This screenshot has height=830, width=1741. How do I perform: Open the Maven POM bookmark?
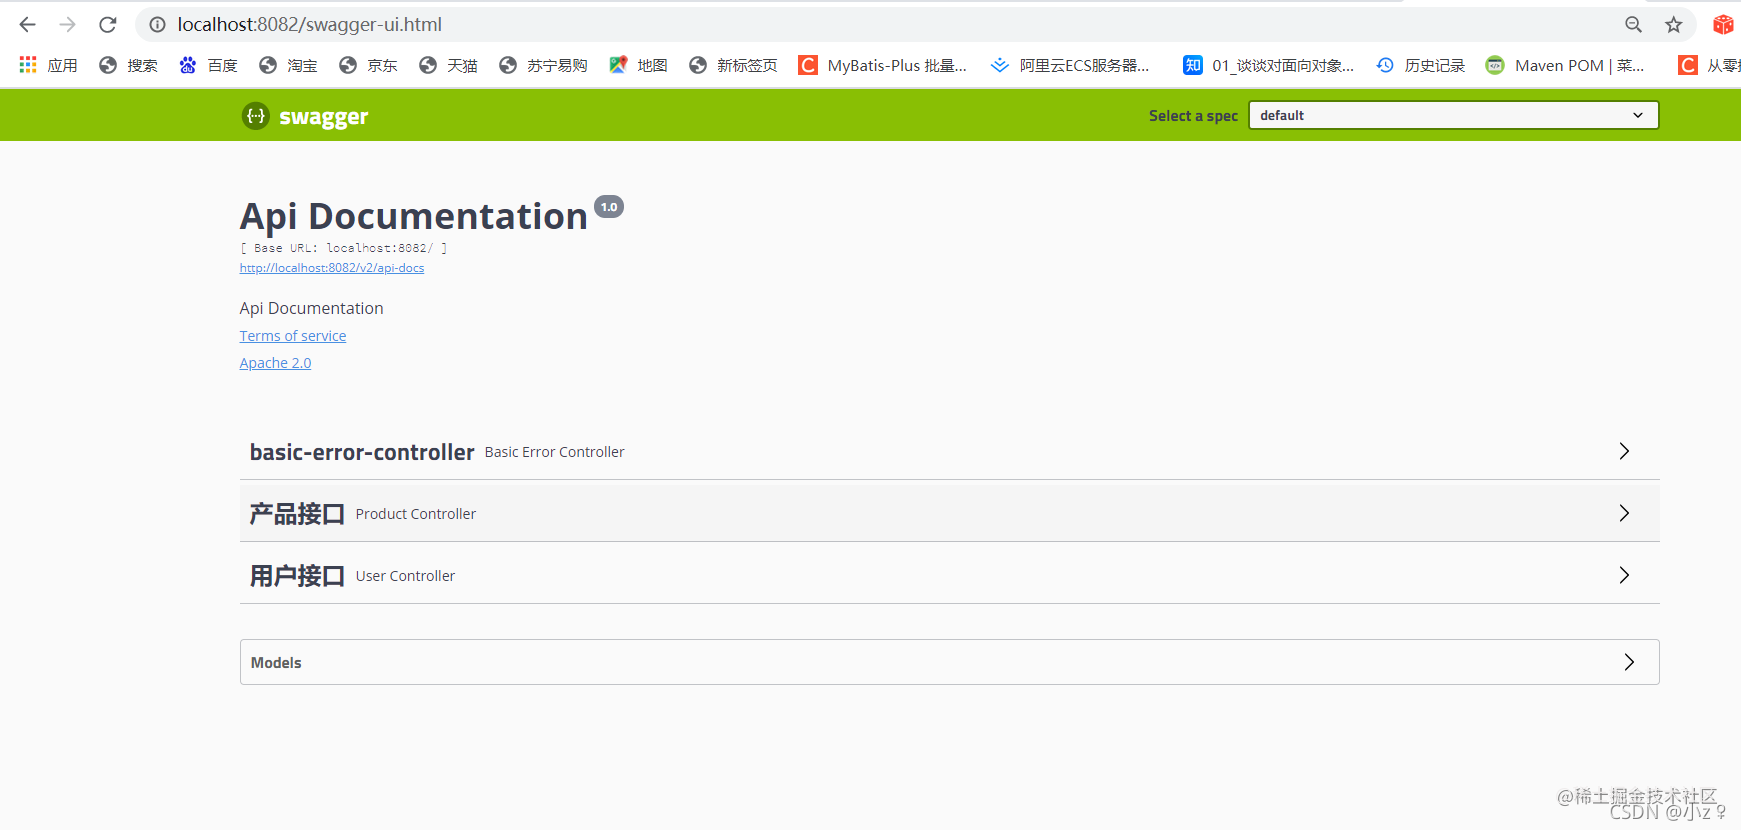coord(1565,65)
